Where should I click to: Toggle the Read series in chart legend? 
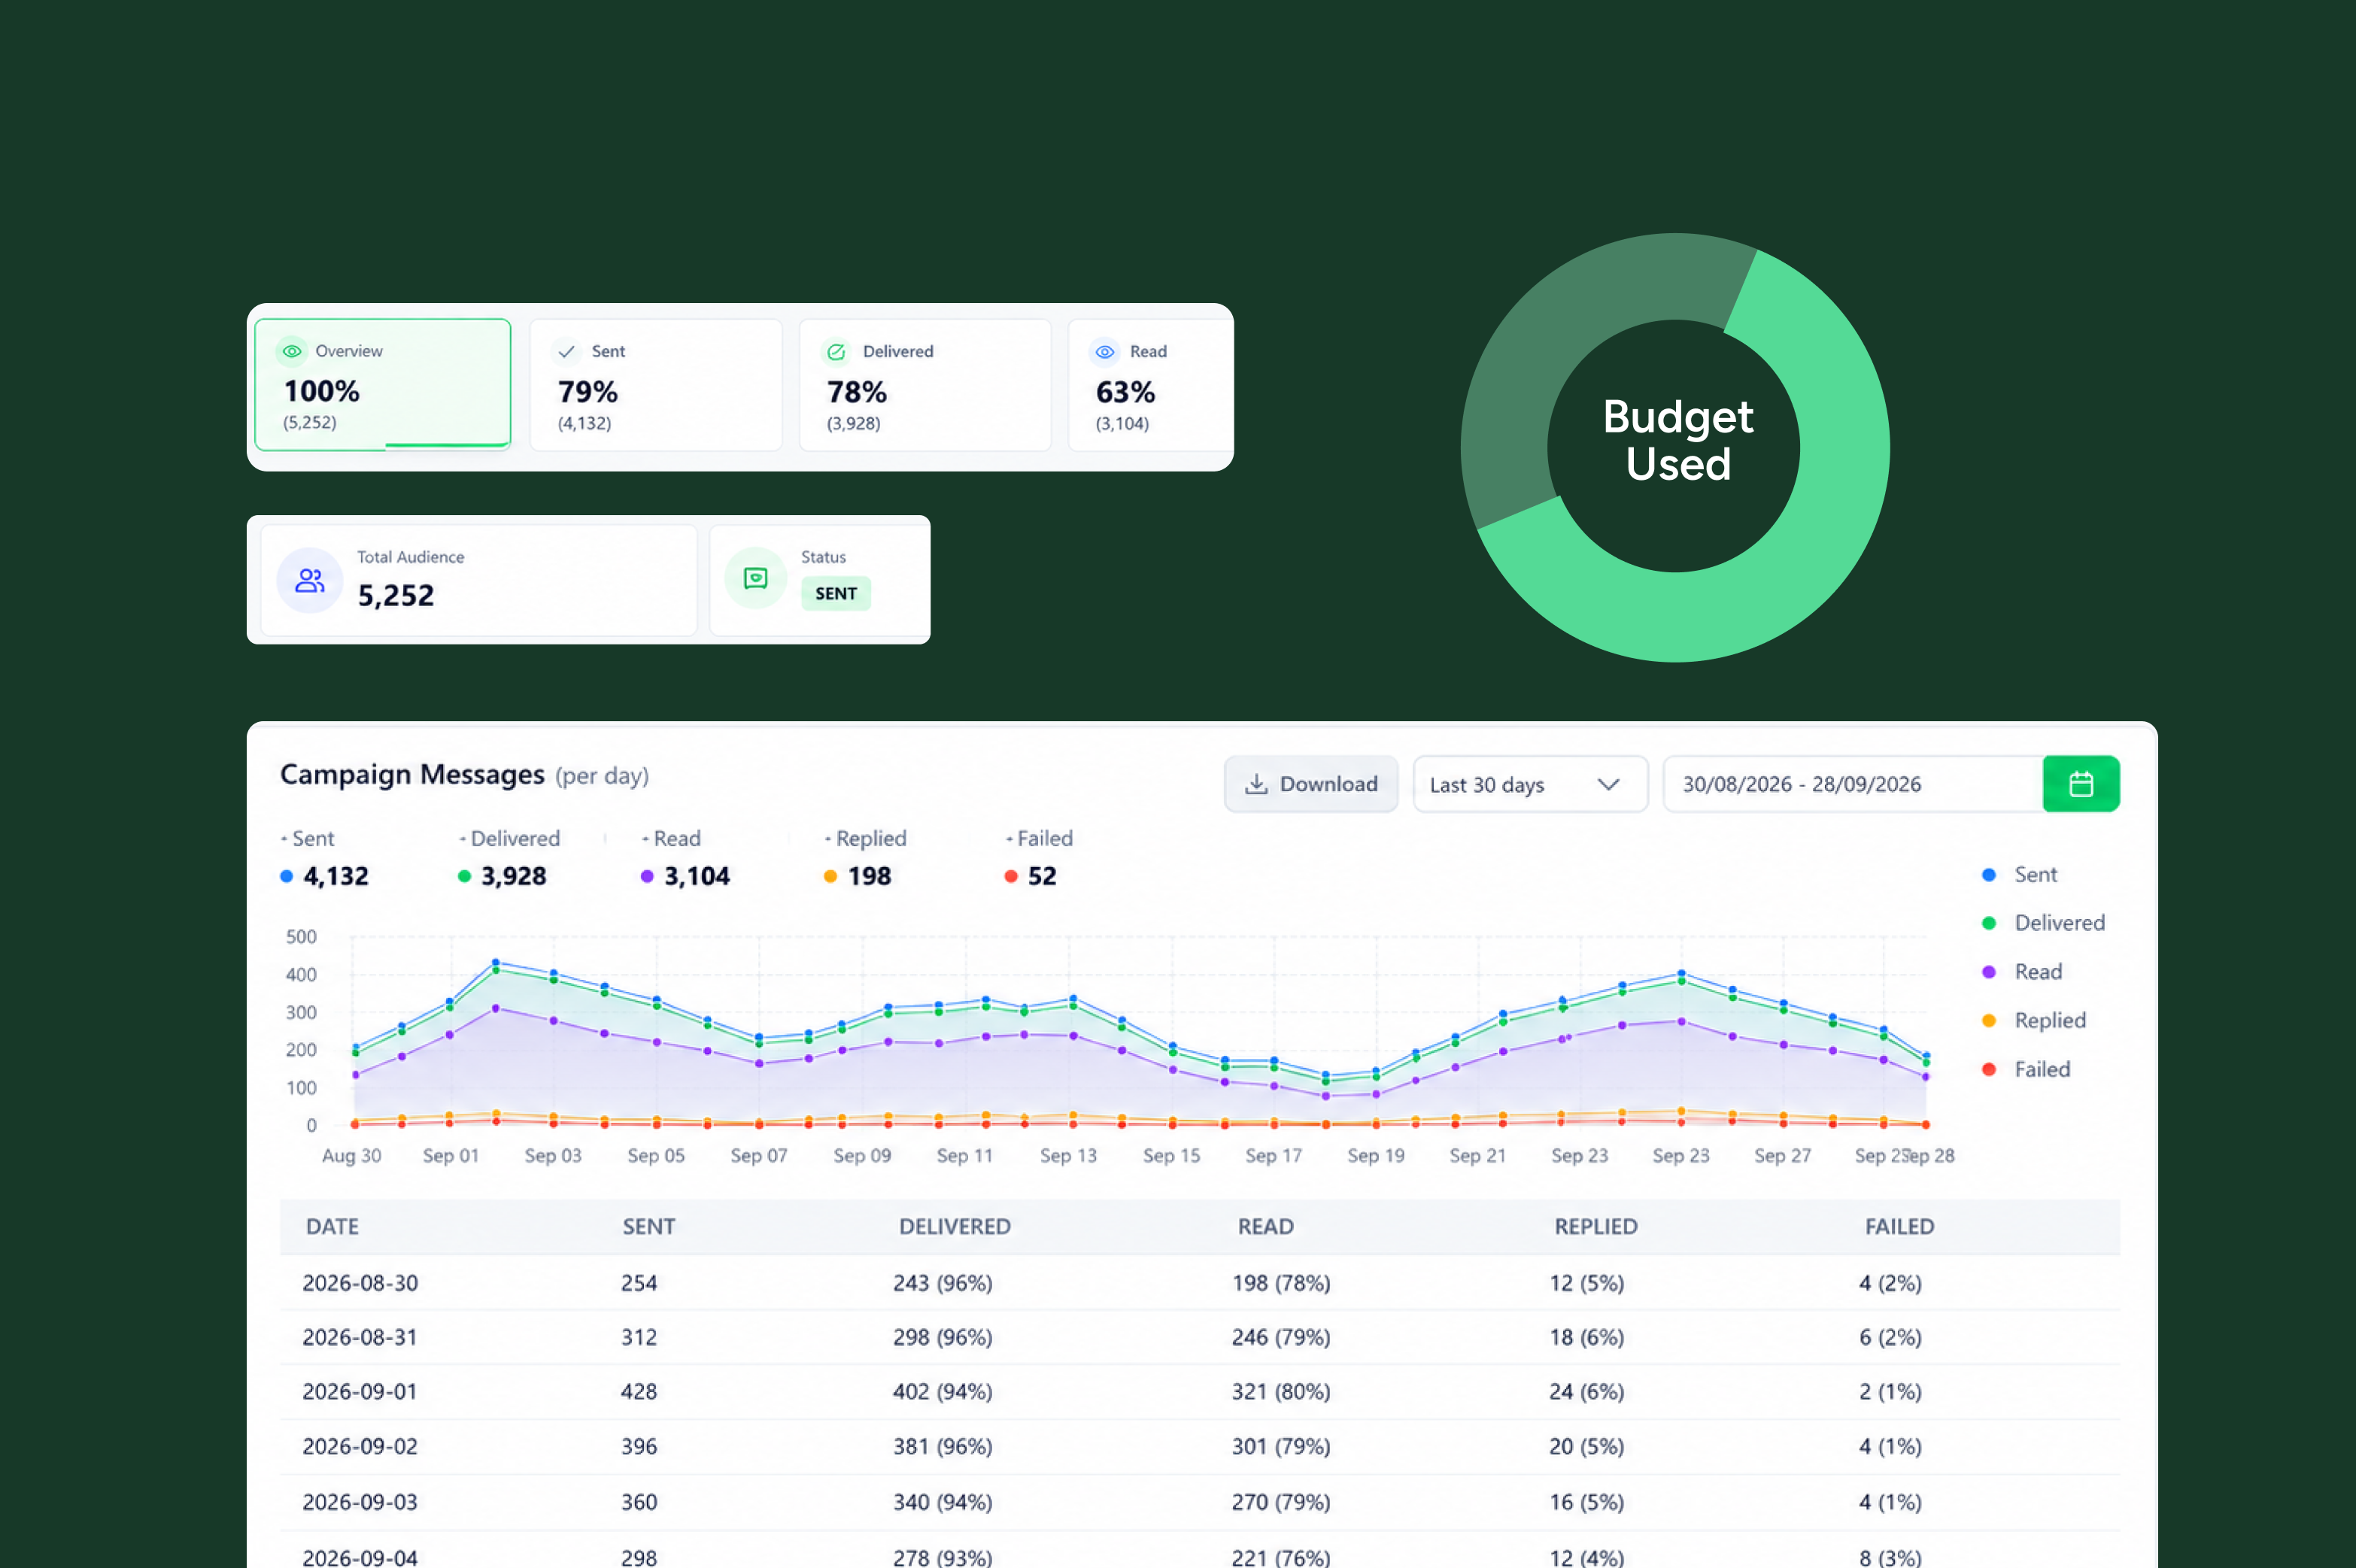click(2022, 972)
